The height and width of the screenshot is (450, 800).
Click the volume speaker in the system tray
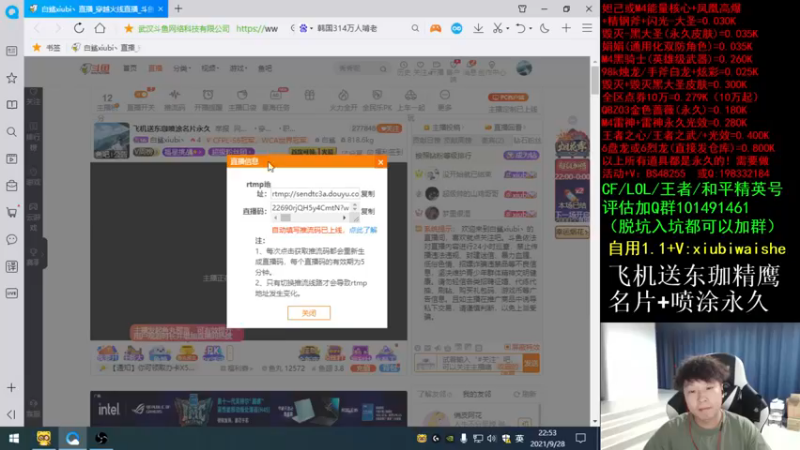coord(491,438)
